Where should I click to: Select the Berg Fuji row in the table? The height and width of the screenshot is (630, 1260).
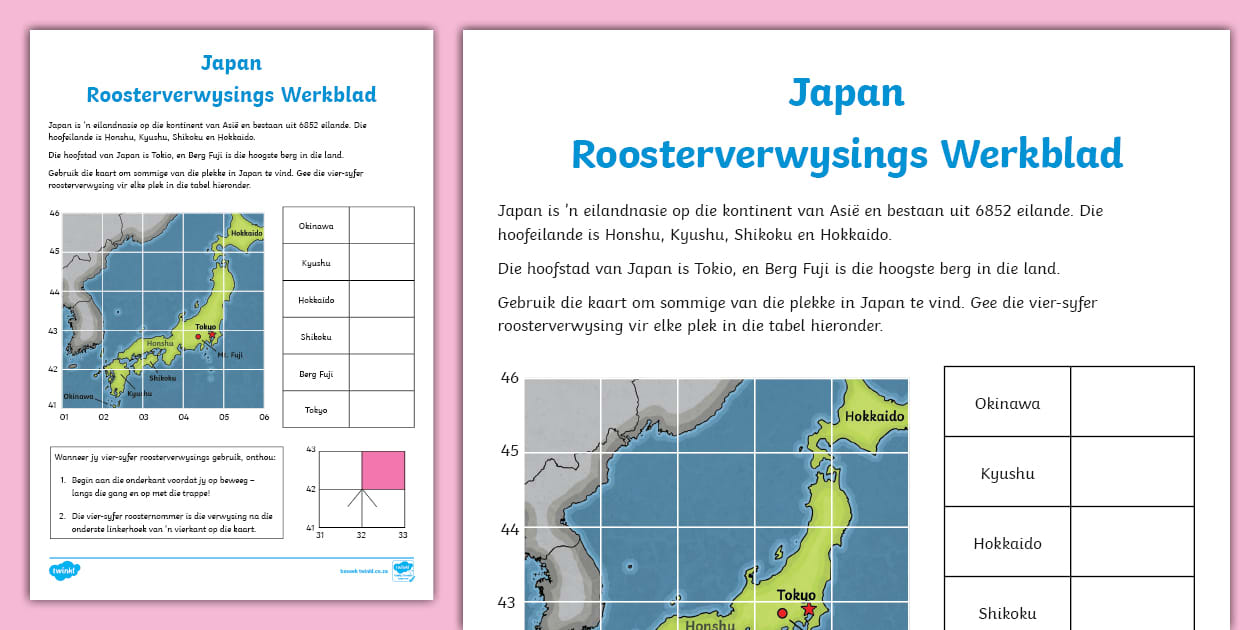[316, 372]
